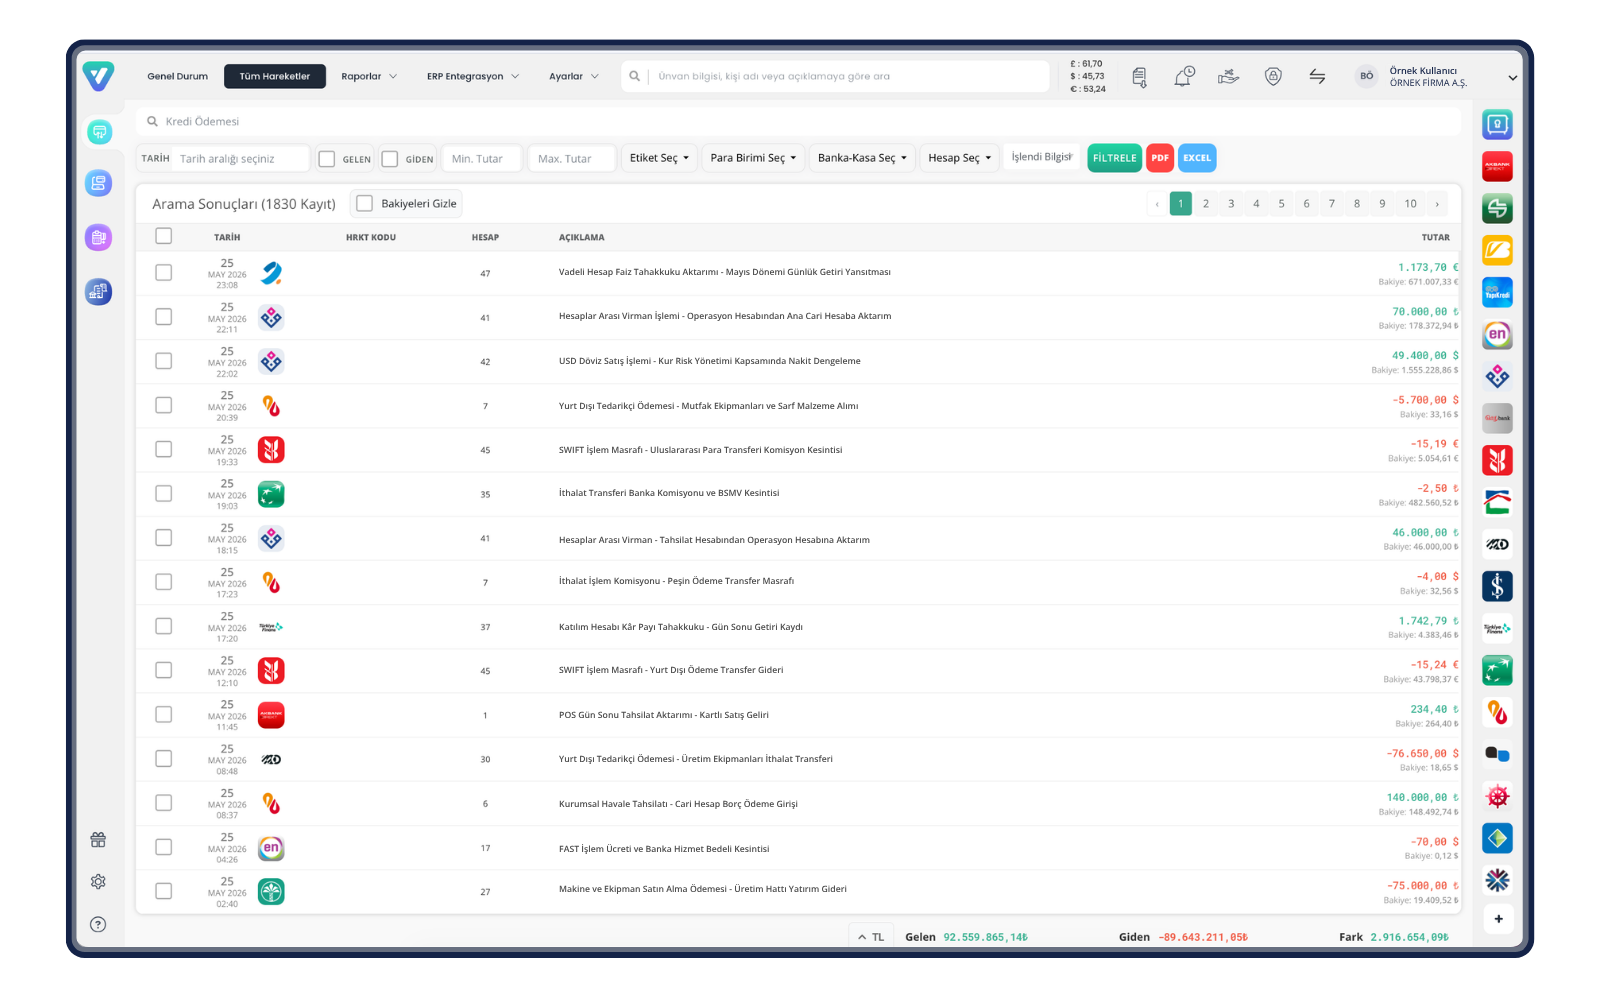Select the green monitor icon in left sidebar

pos(99,131)
